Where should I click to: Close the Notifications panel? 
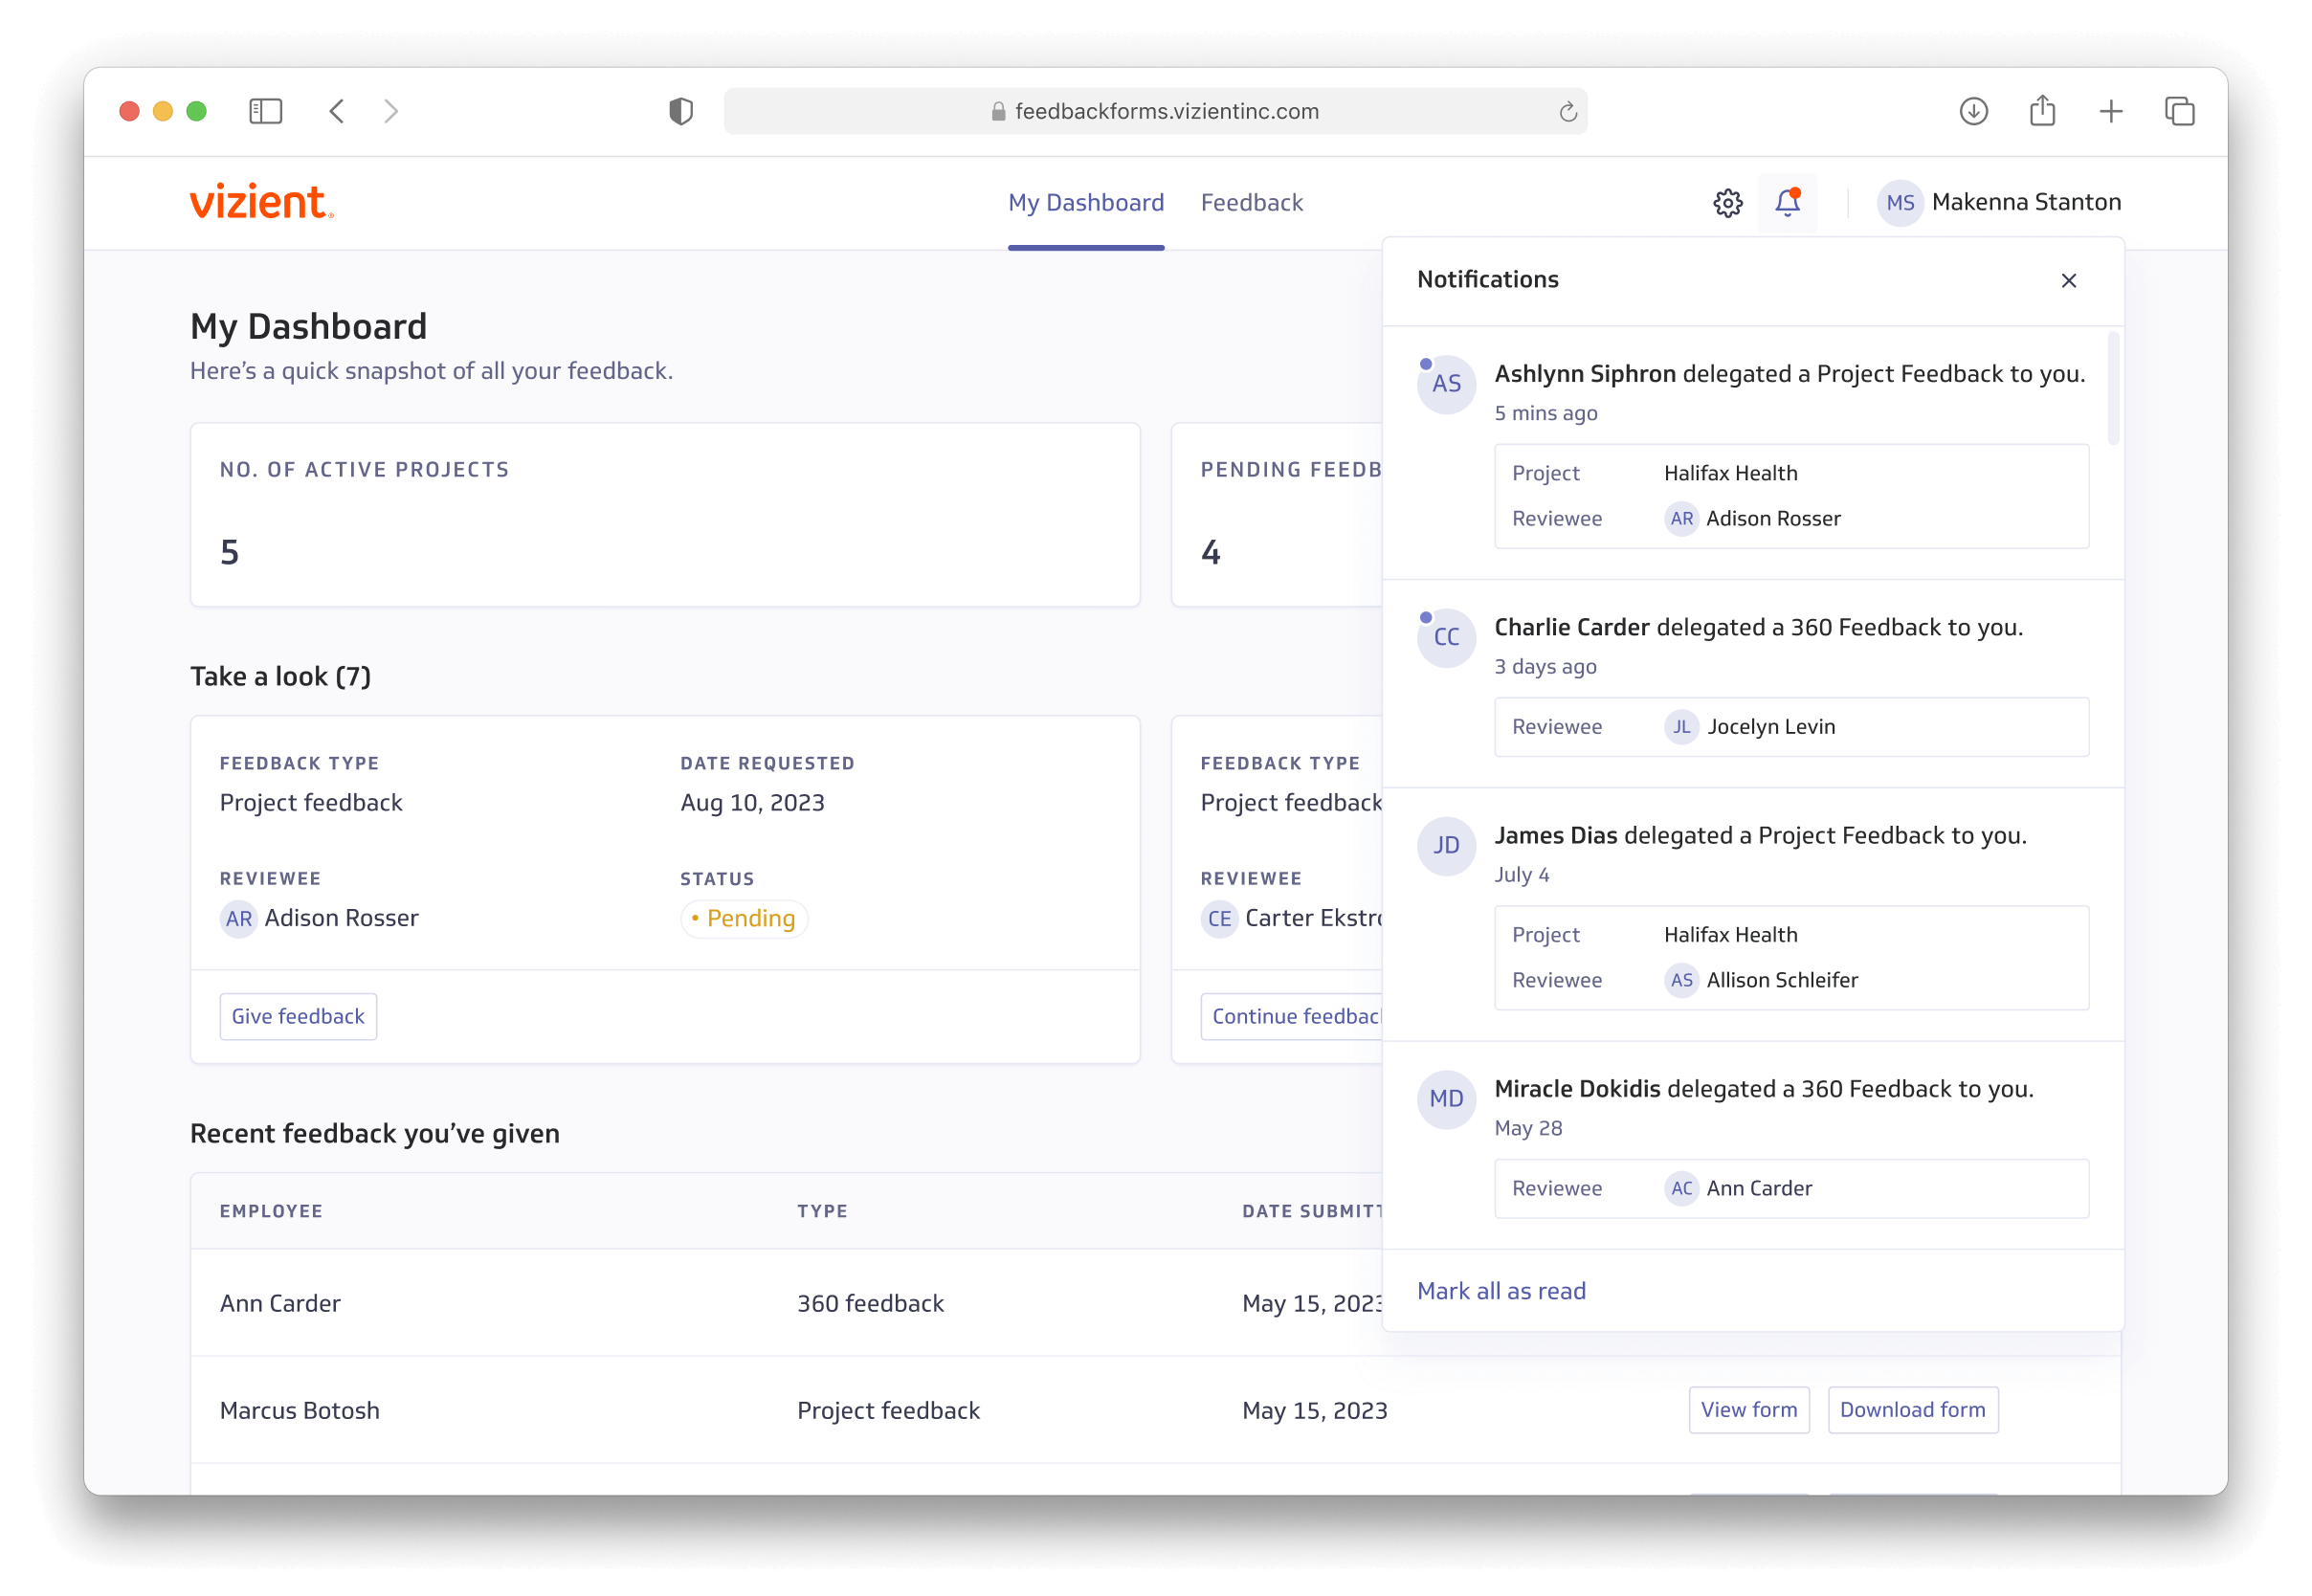click(x=2068, y=281)
